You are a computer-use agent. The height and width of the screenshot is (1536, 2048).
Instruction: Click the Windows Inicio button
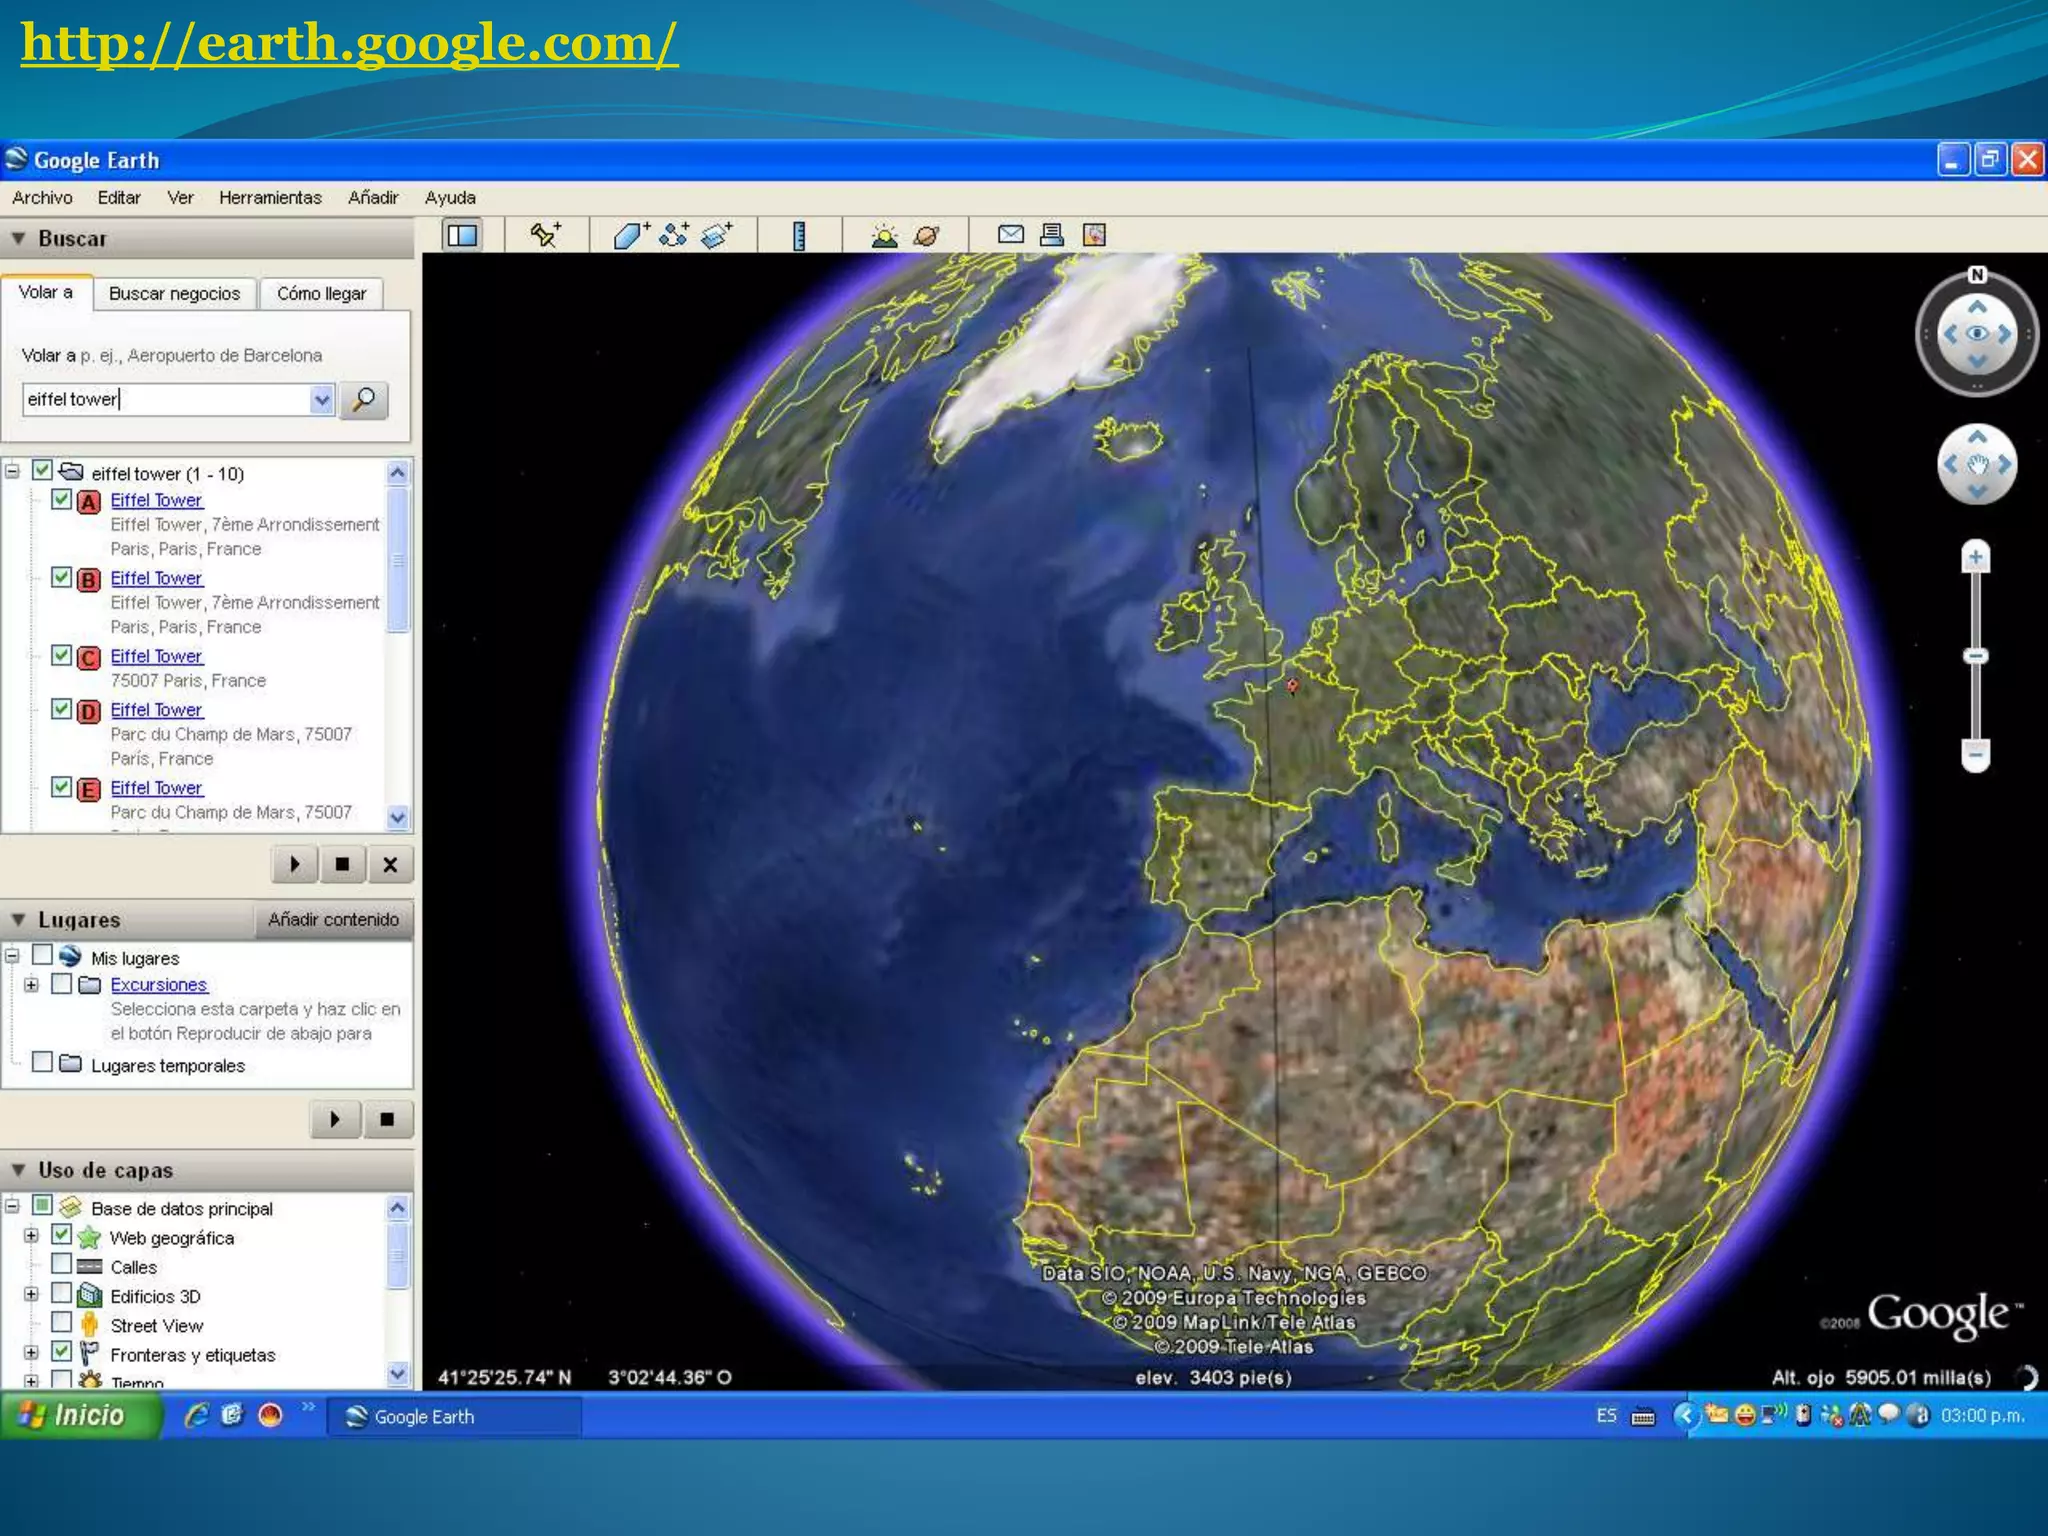(x=80, y=1415)
